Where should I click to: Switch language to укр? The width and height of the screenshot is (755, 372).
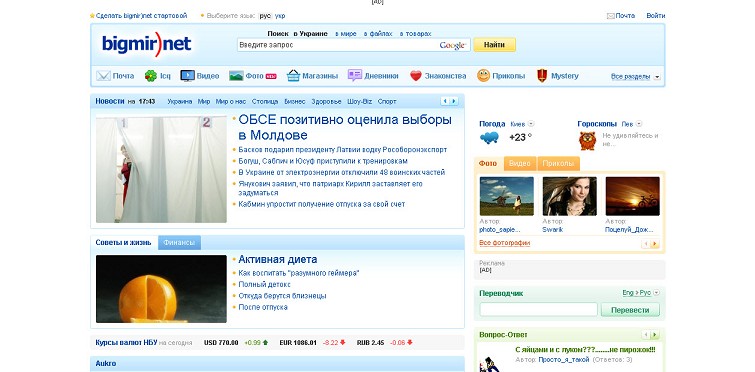pos(280,16)
